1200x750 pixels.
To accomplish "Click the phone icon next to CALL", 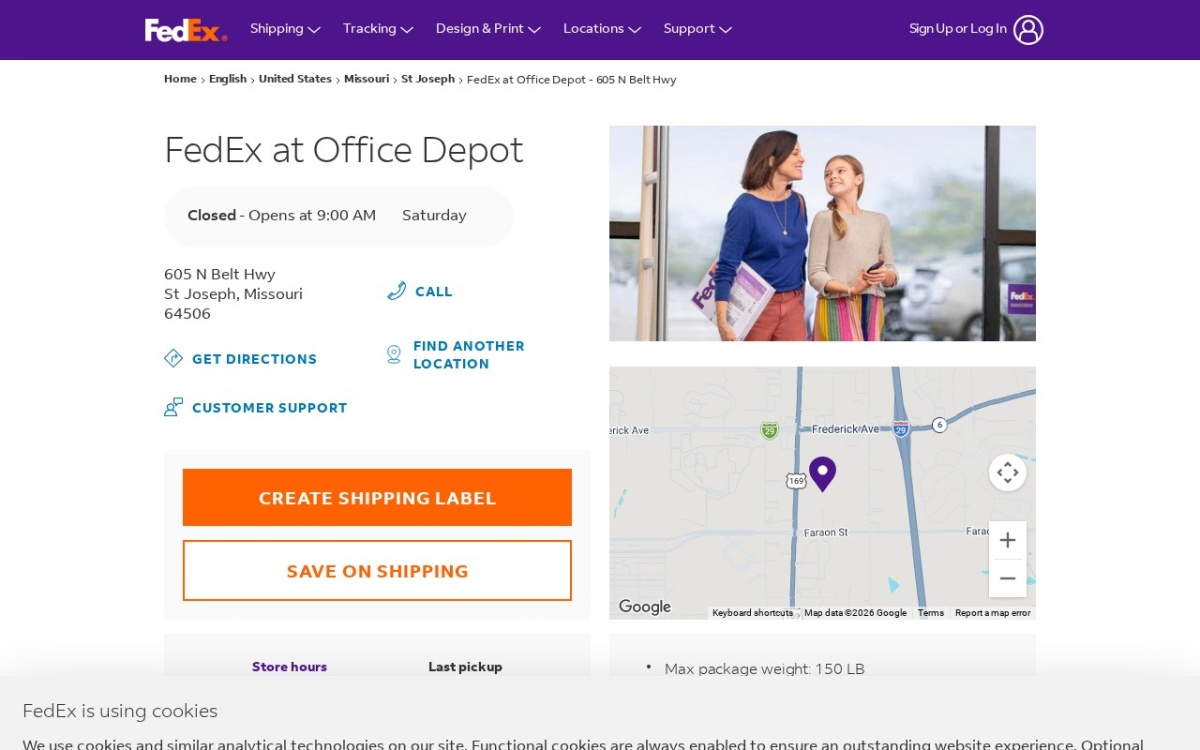I will tap(397, 291).
